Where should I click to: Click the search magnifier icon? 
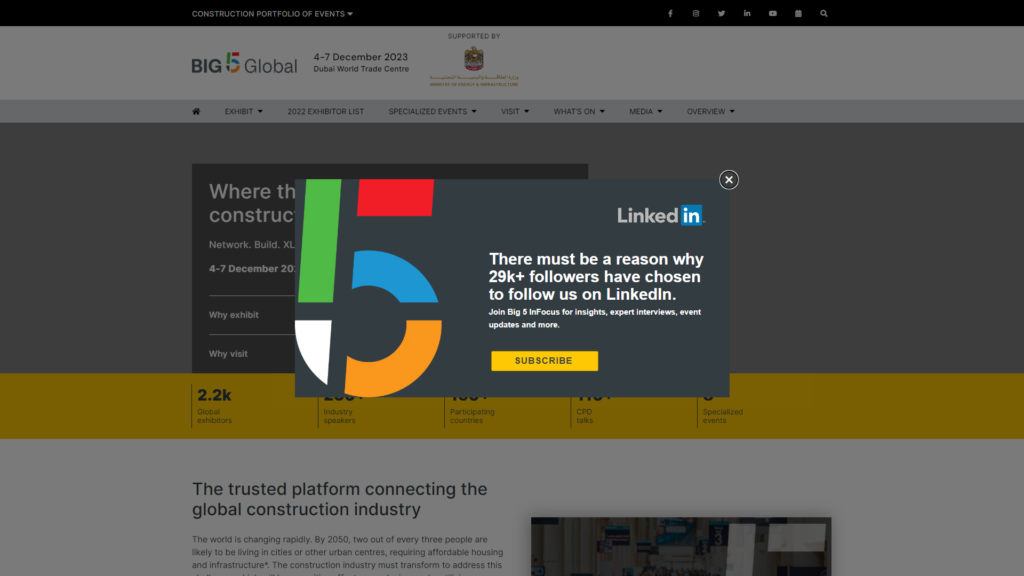click(x=824, y=13)
